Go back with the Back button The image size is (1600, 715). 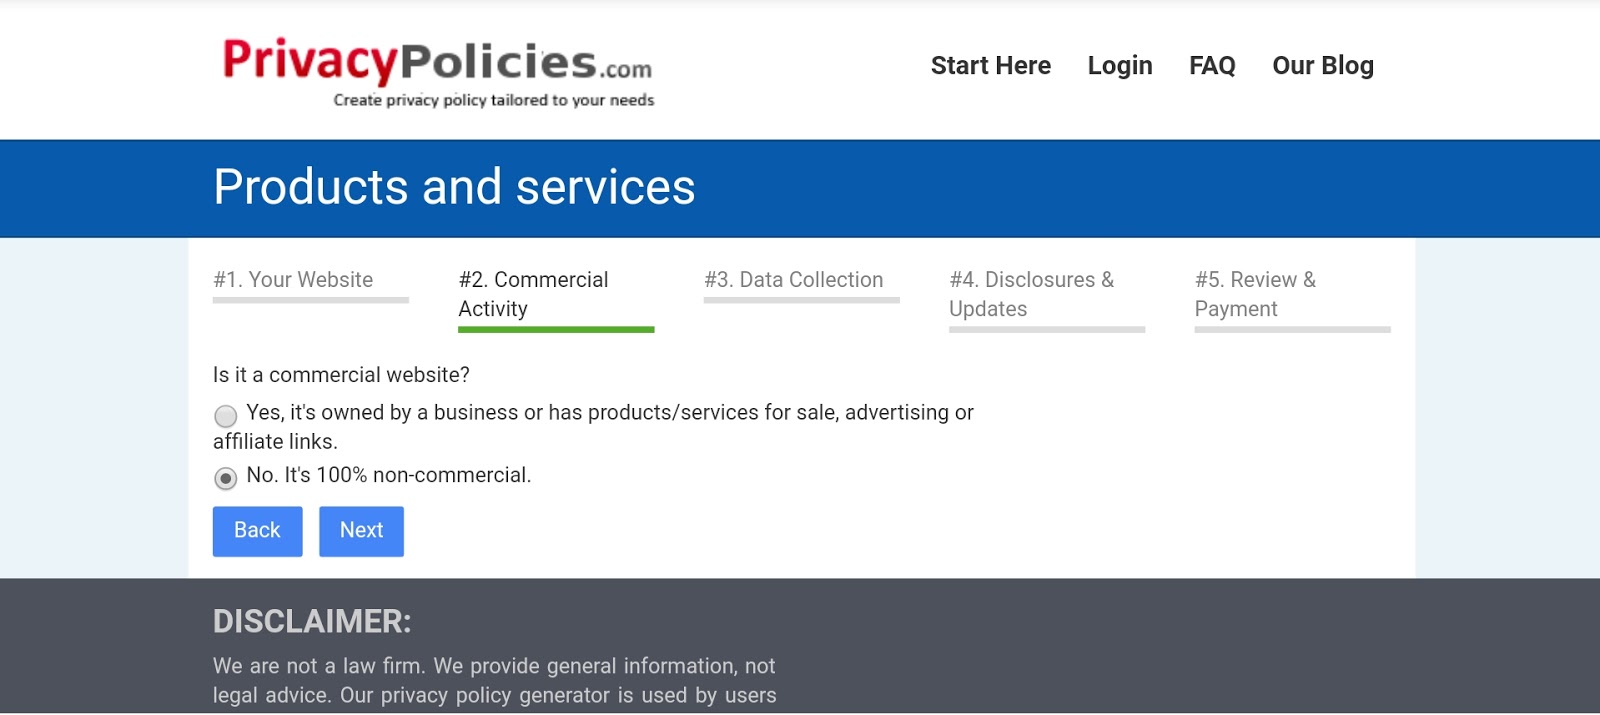point(257,531)
